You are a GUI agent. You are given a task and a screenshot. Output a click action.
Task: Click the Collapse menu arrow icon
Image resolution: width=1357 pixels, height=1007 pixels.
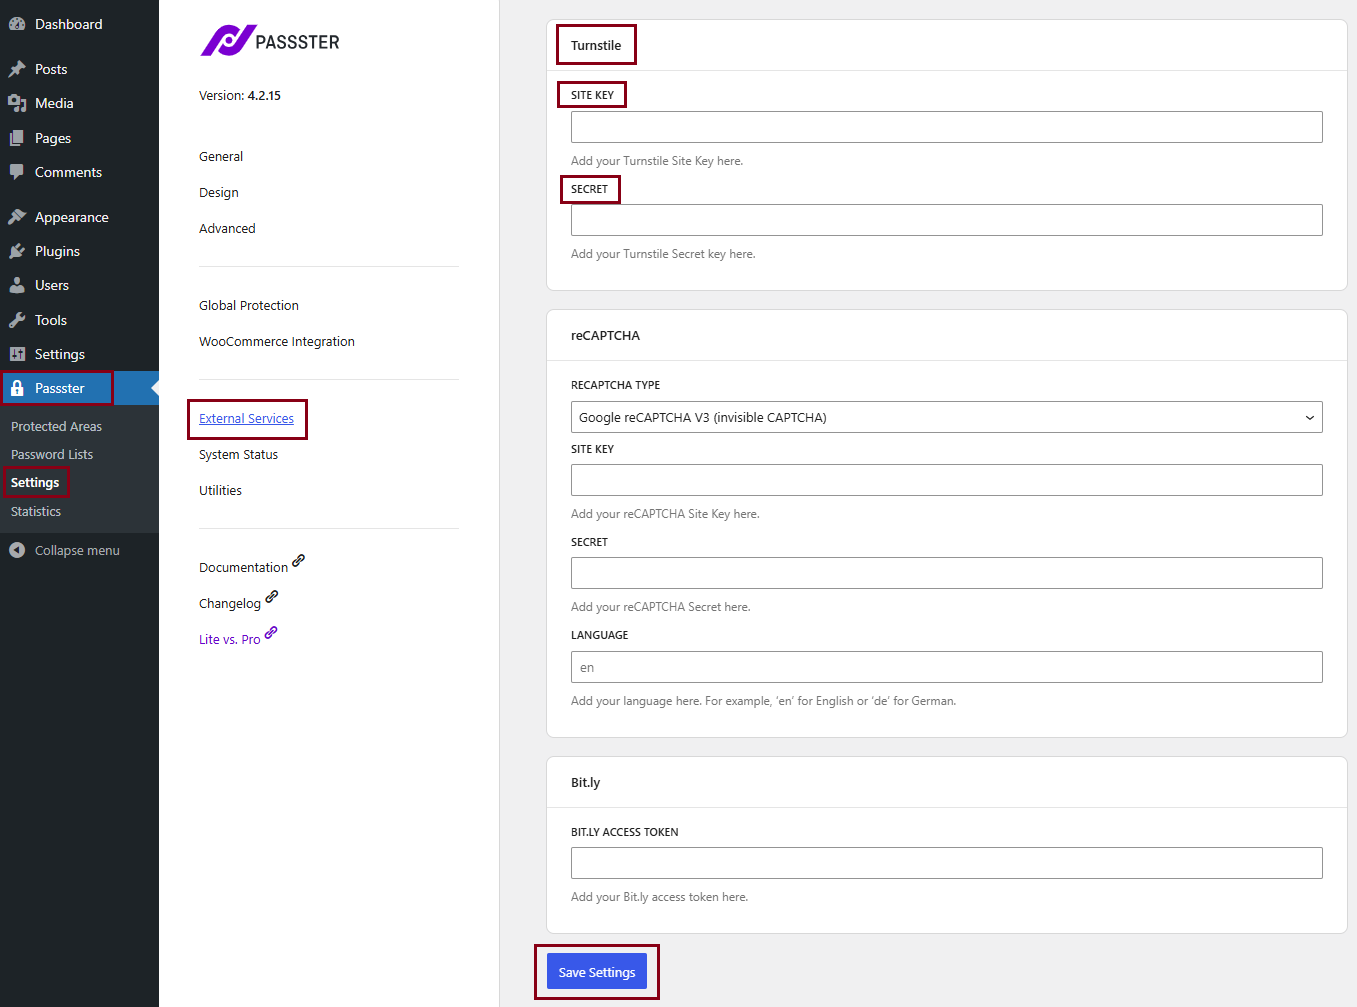[x=17, y=550]
